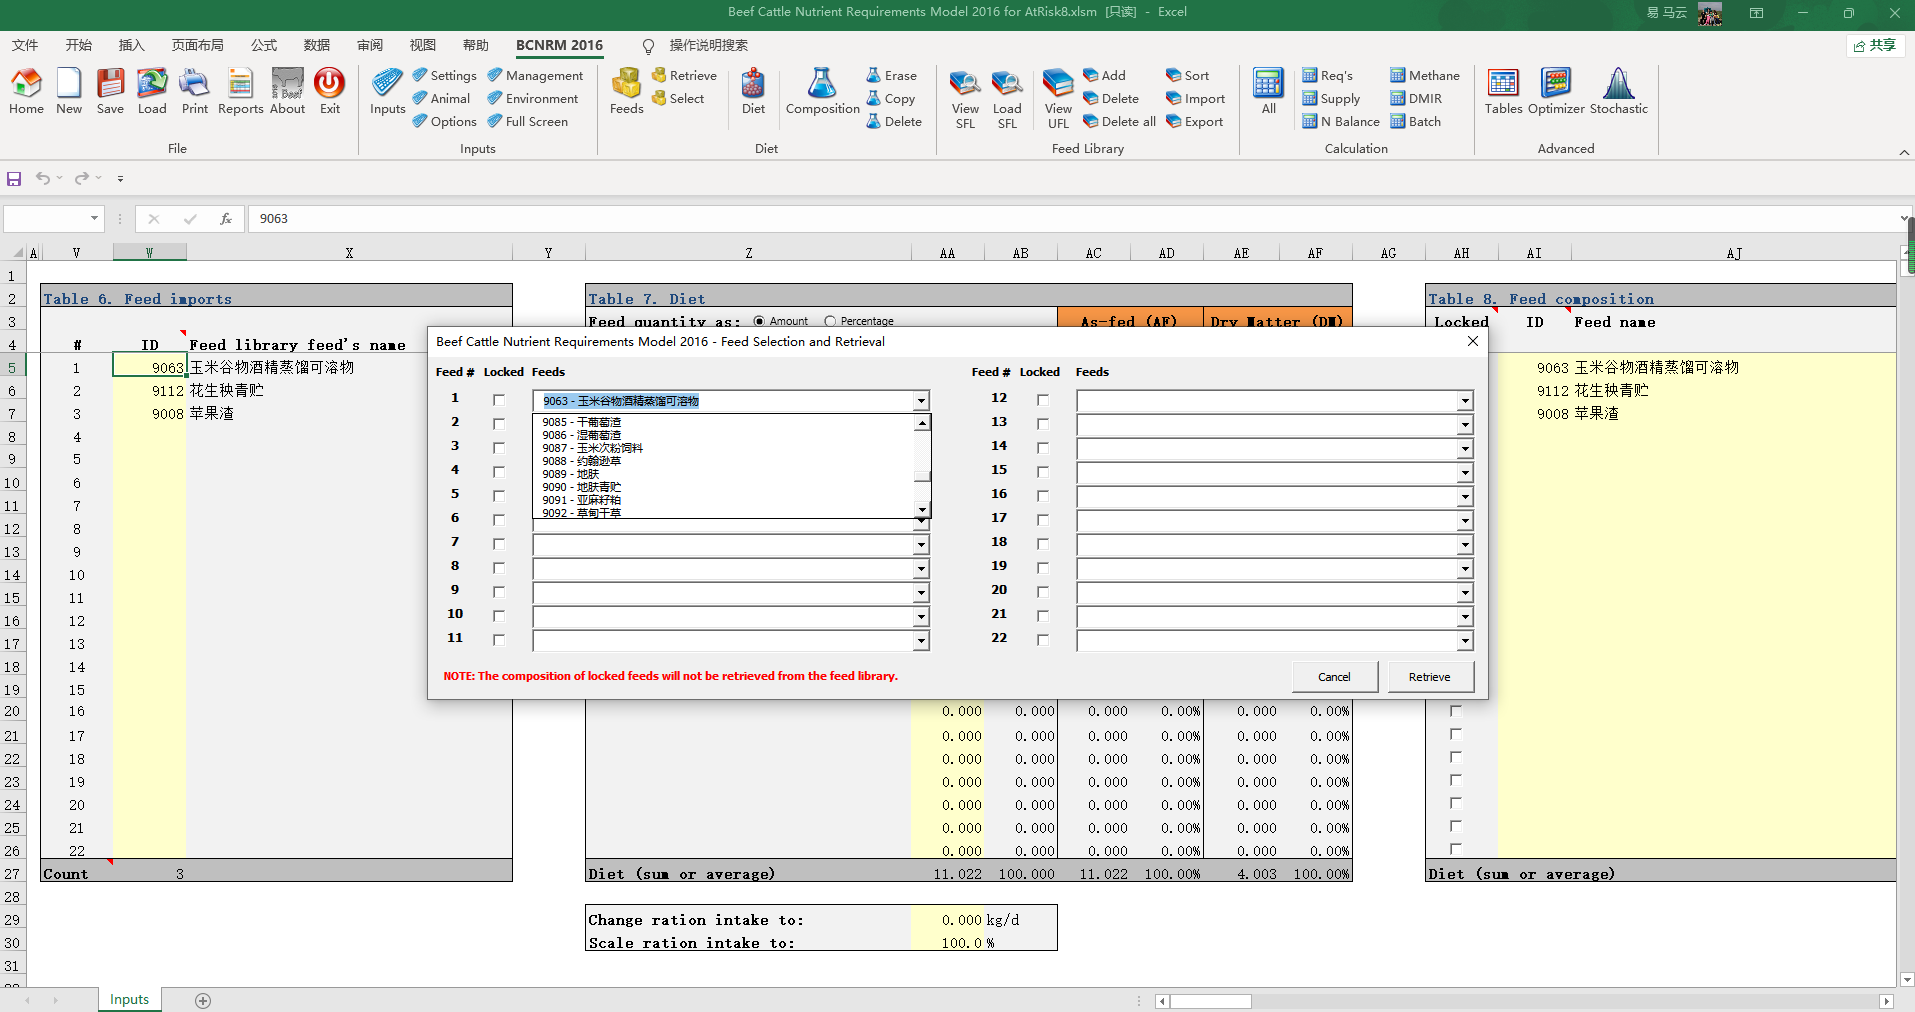
Task: Select the Percentage radio button
Action: (830, 321)
